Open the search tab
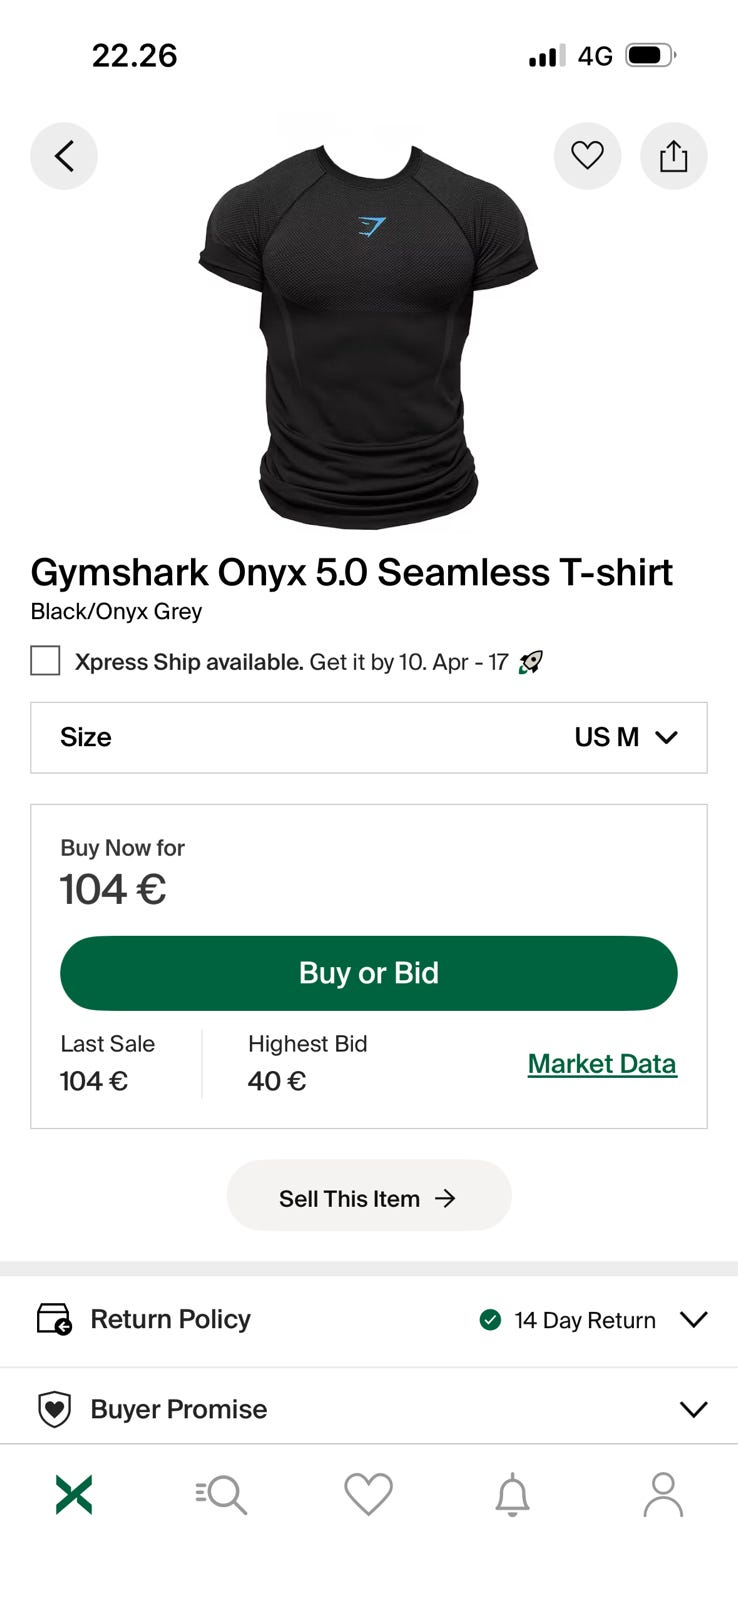 point(221,1495)
